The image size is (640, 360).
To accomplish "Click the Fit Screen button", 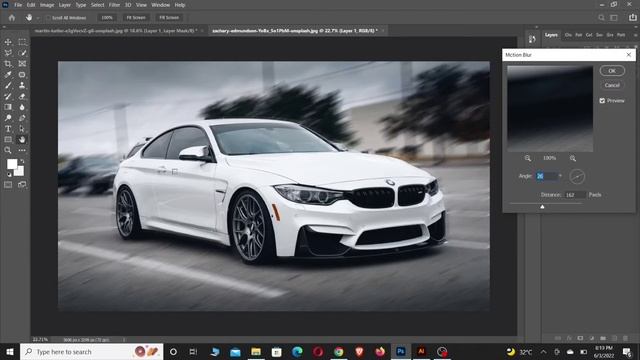I will (x=136, y=18).
